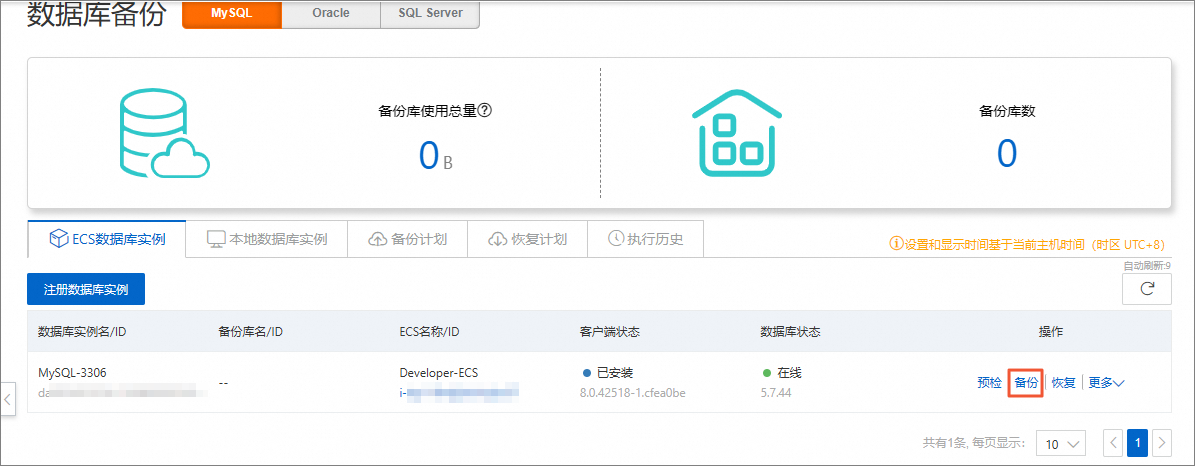
Task: Go to the previous page arrow
Action: (1114, 442)
